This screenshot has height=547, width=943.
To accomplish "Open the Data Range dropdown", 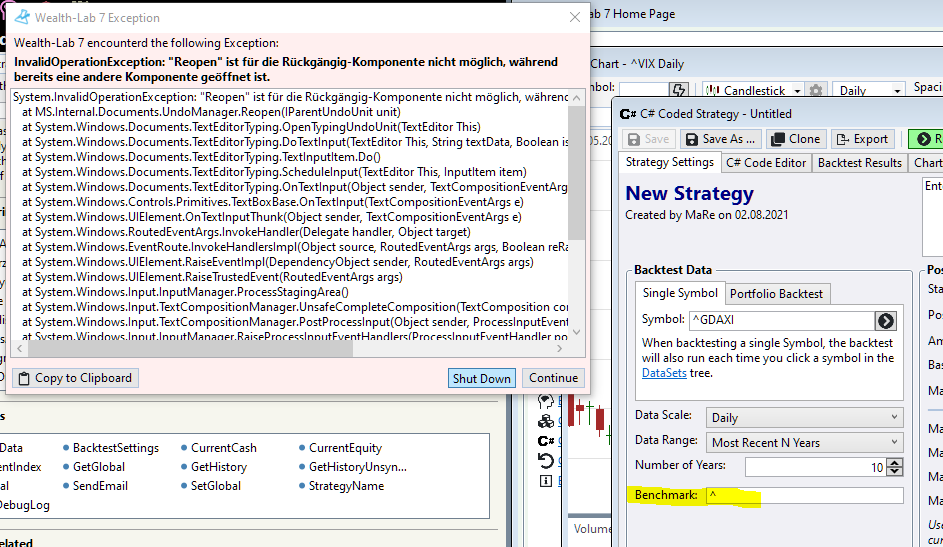I will click(x=804, y=443).
